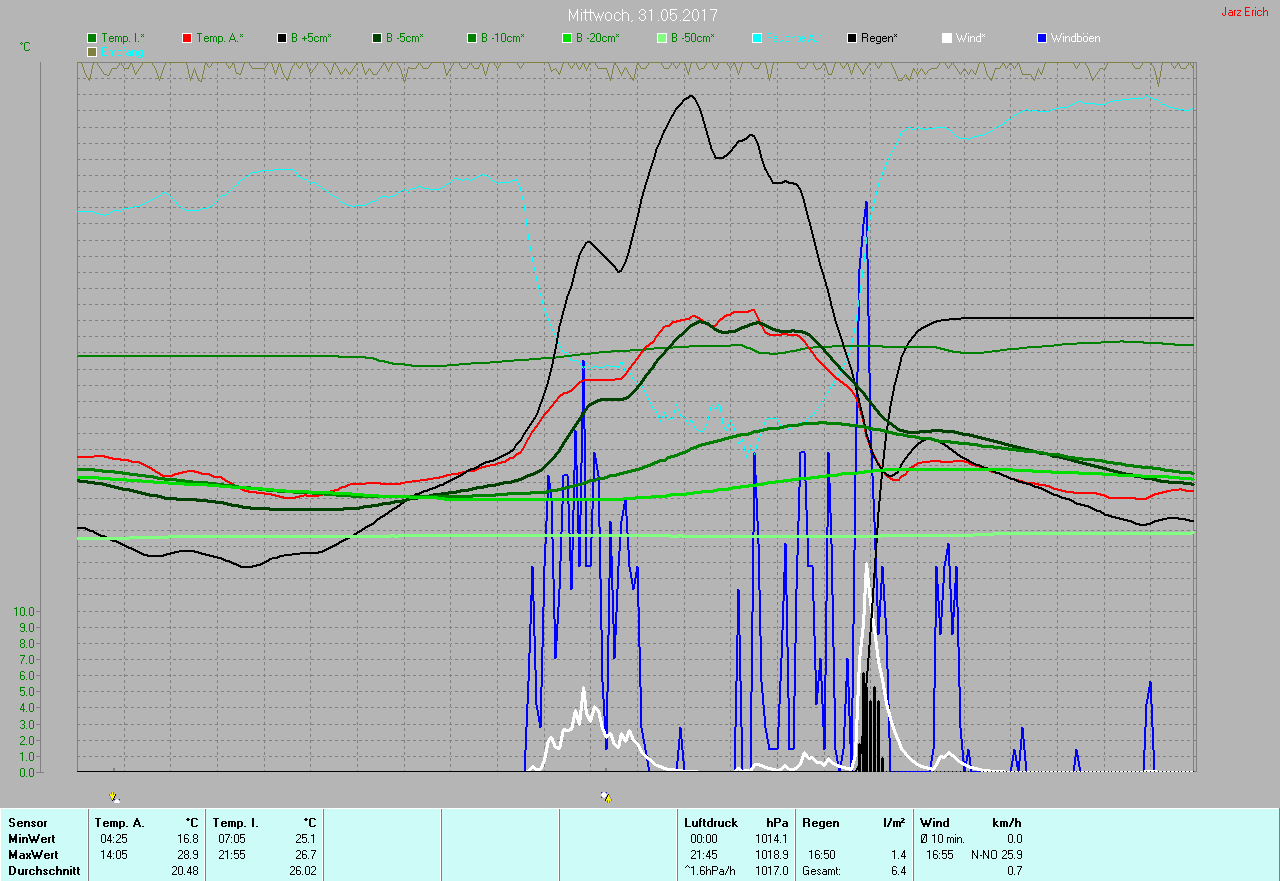Select the maximum outside temperature value "28.9"

[x=187, y=855]
